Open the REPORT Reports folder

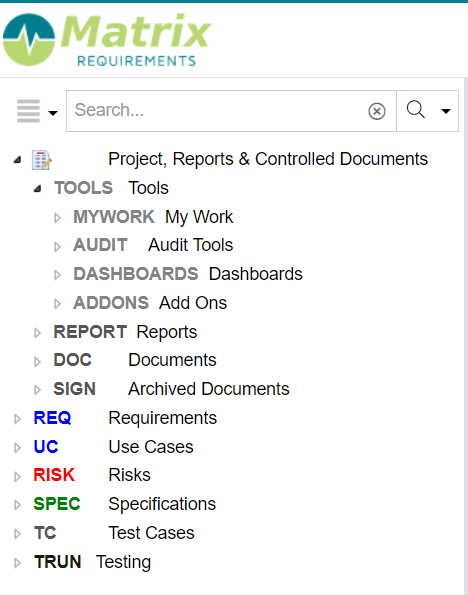pyautogui.click(x=125, y=332)
